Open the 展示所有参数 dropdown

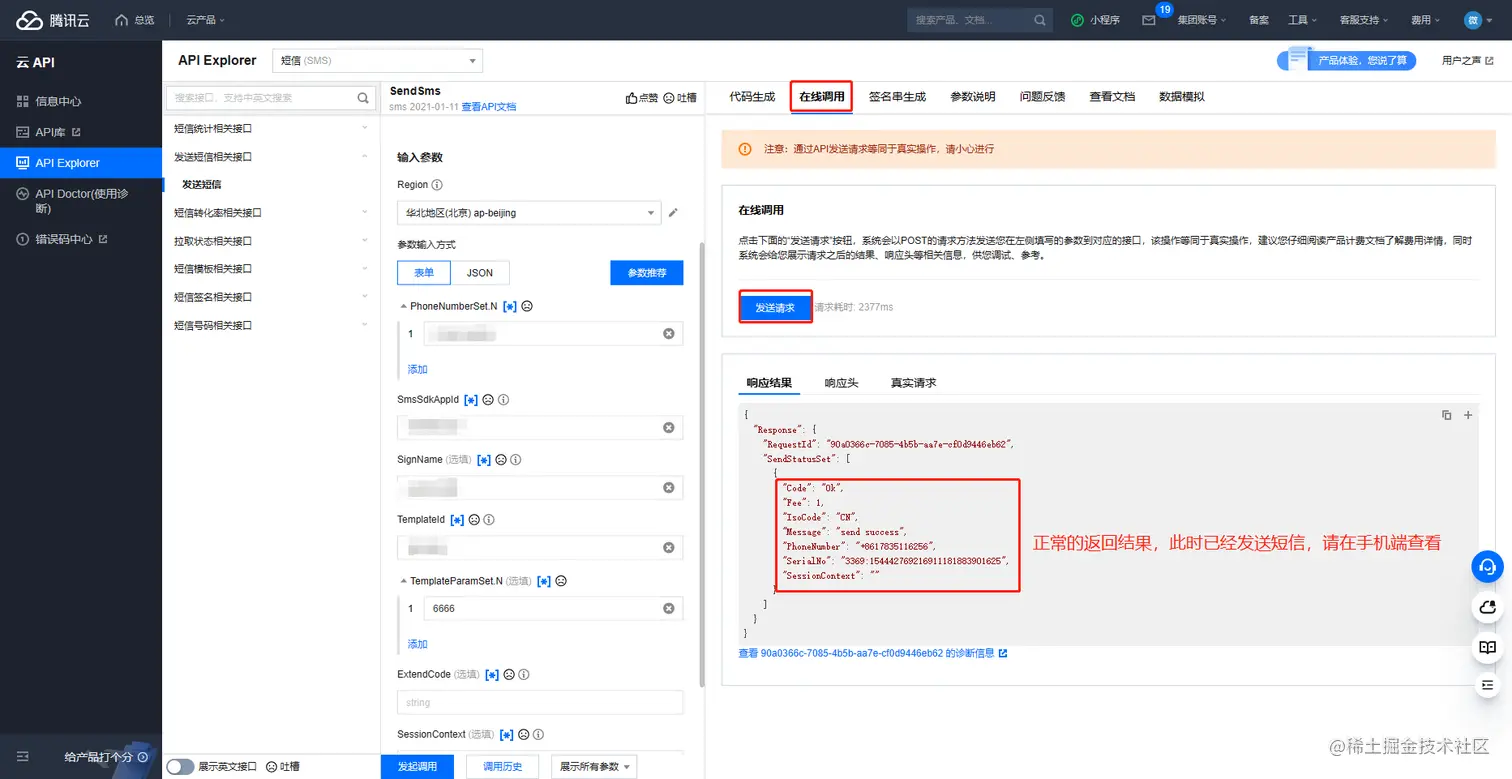point(594,766)
